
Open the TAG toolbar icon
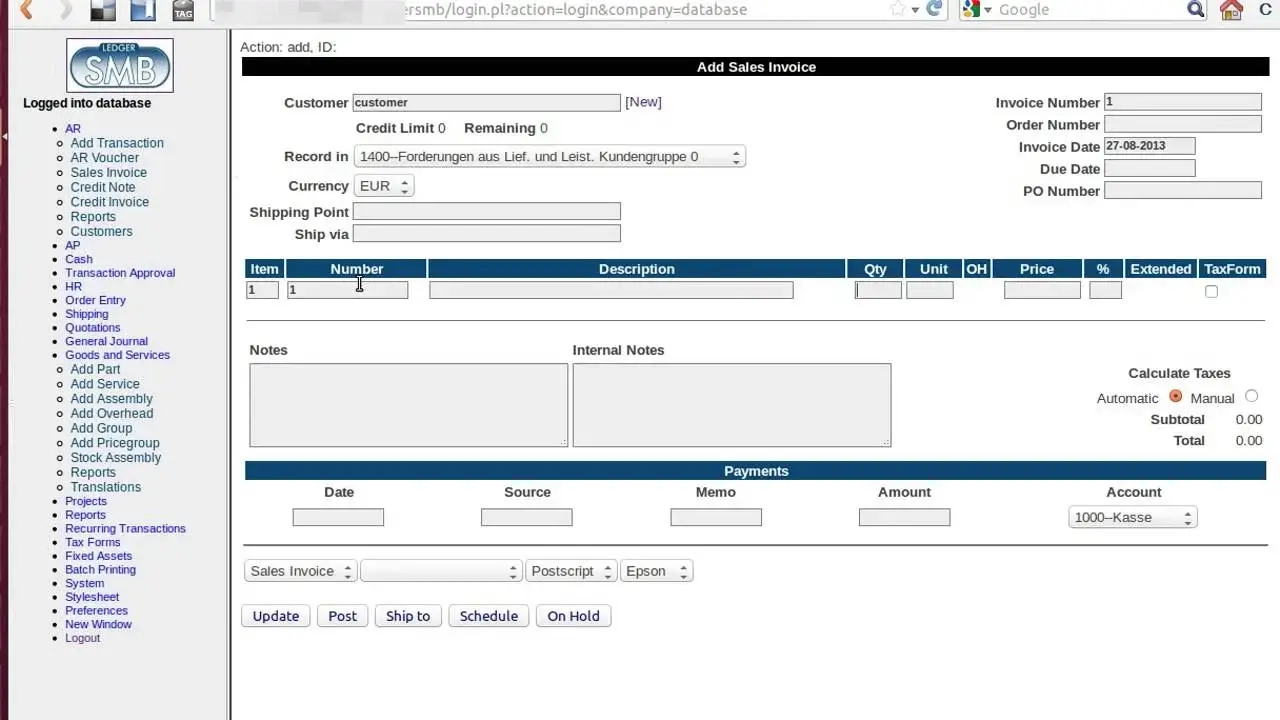point(182,10)
